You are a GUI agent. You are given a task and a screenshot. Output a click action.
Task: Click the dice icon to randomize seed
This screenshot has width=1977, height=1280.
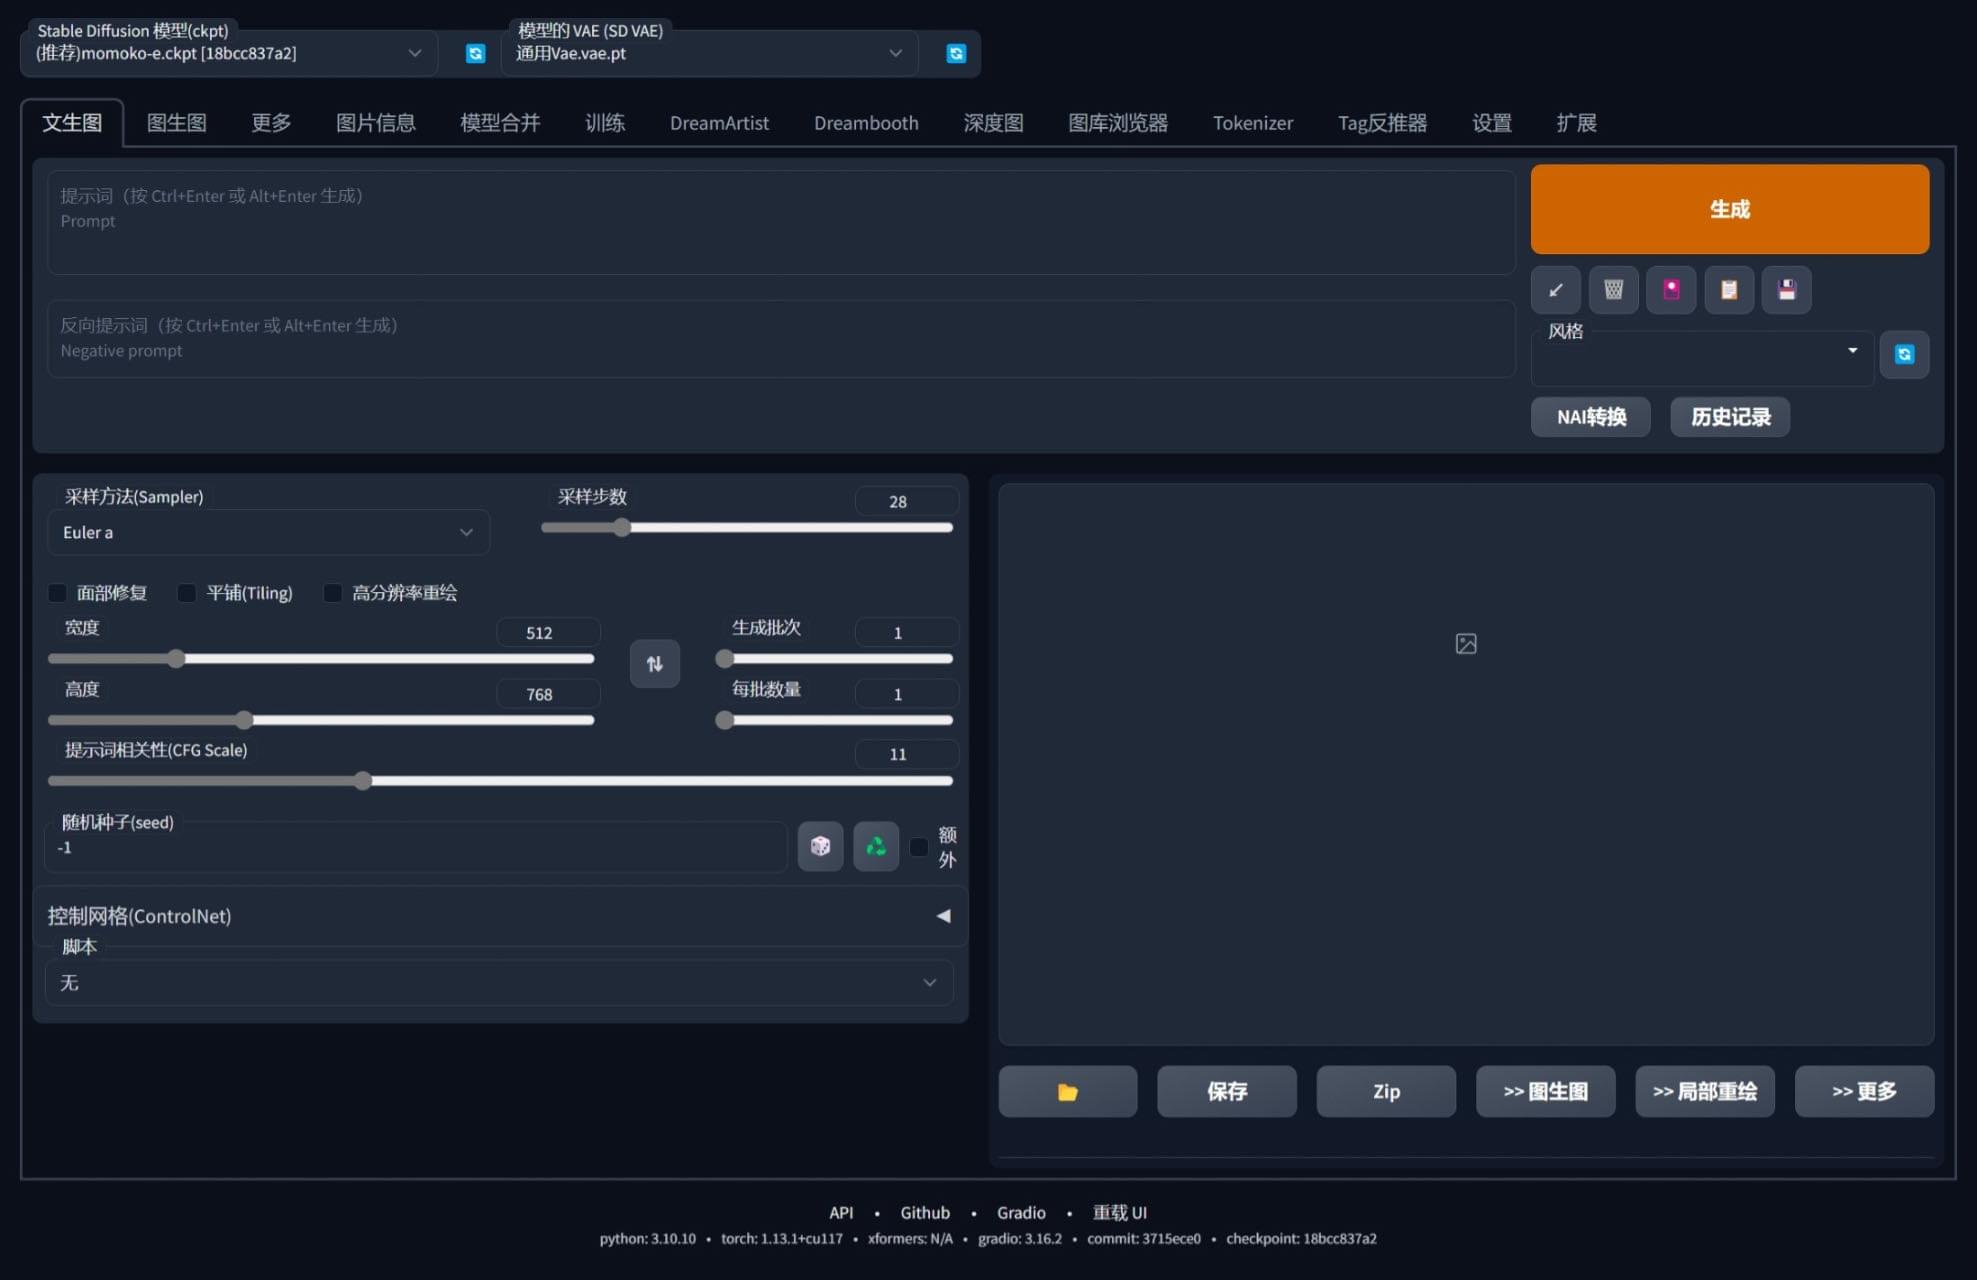tap(820, 847)
